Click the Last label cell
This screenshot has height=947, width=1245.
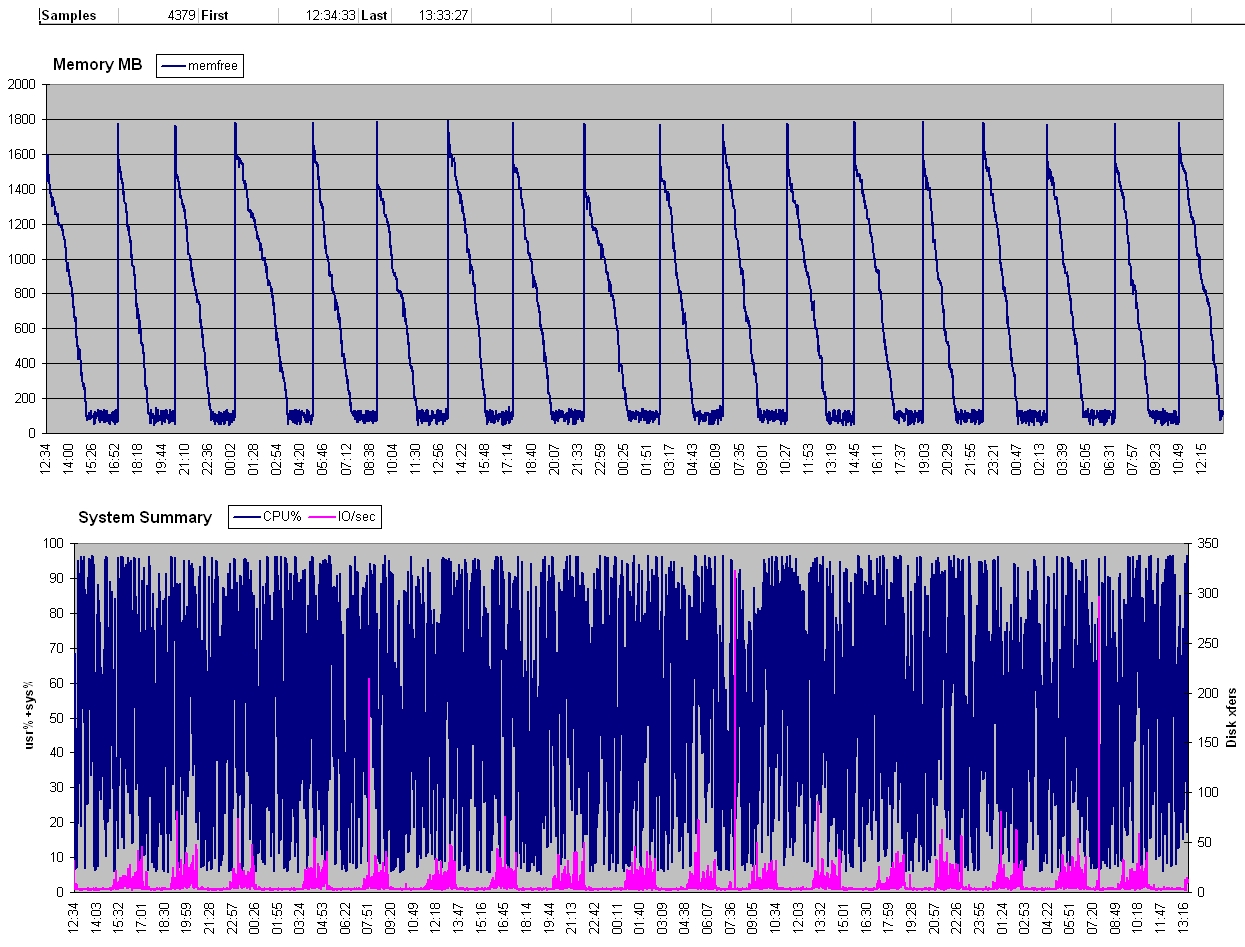(374, 15)
